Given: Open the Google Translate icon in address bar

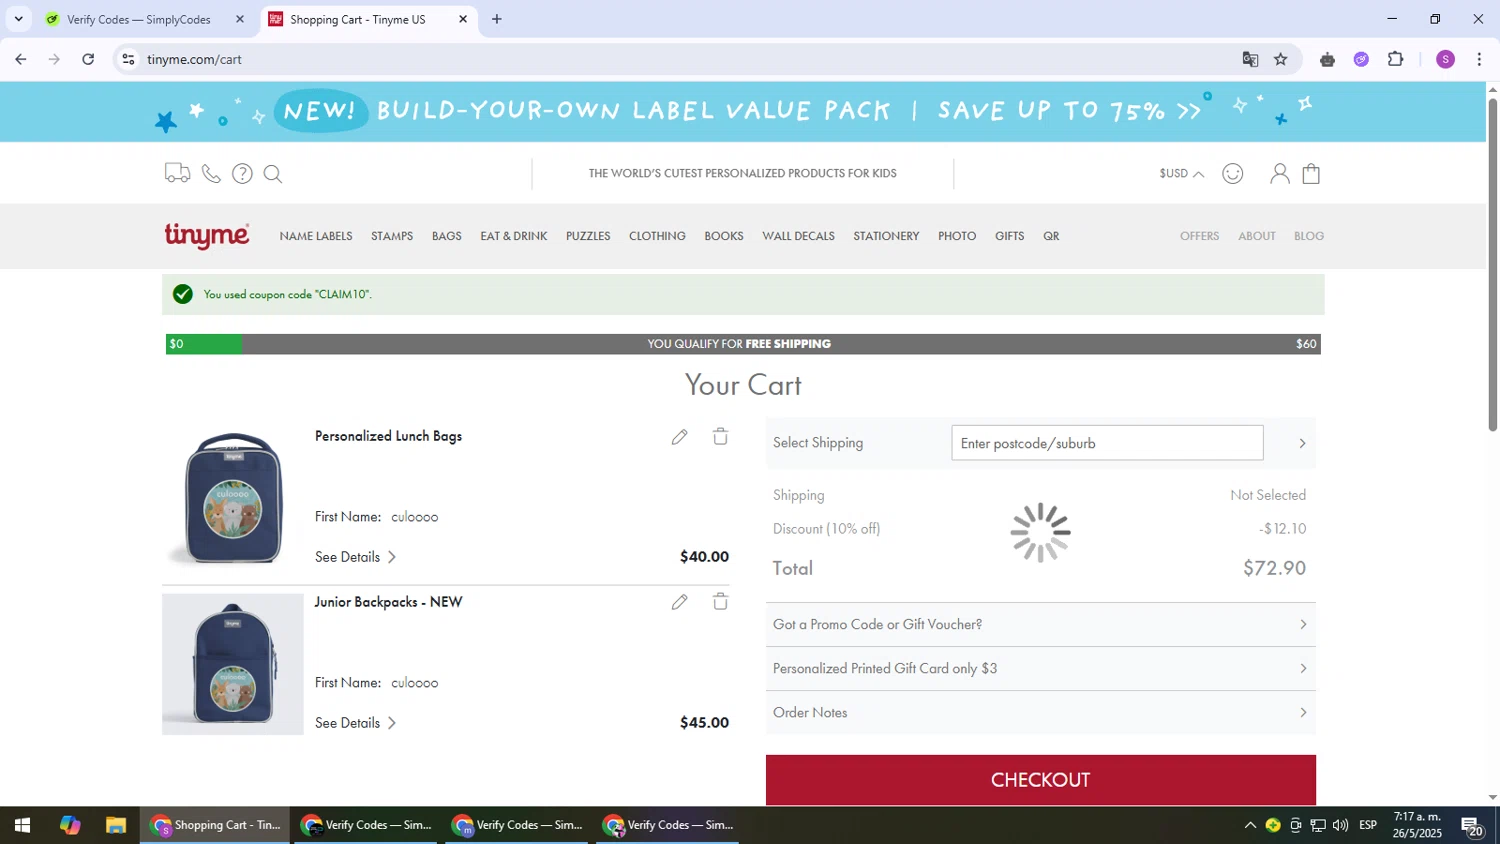Looking at the screenshot, I should point(1250,59).
